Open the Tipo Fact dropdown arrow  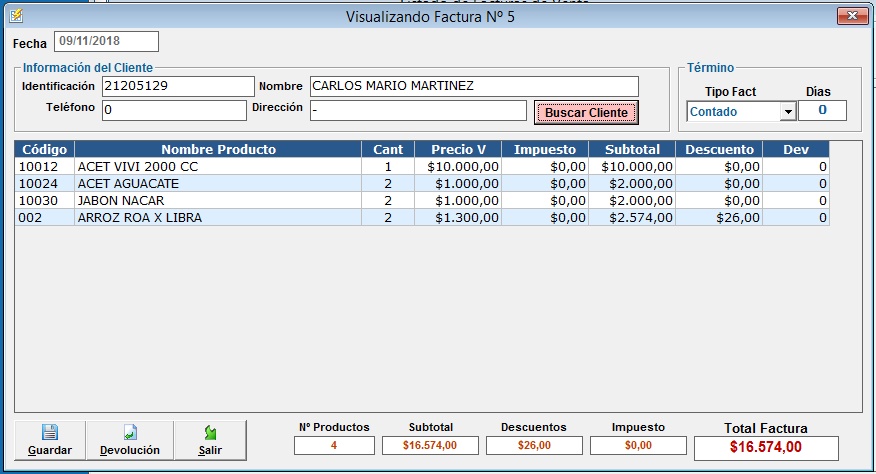coord(788,111)
